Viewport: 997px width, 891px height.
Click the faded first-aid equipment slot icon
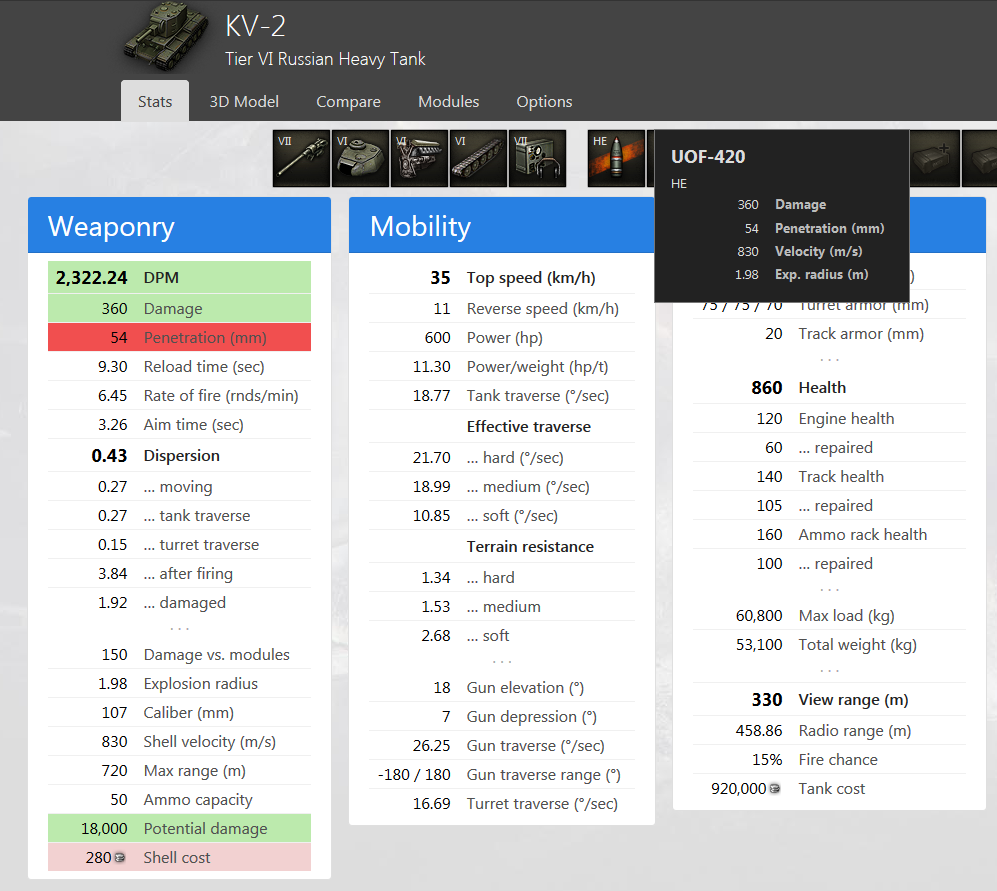point(934,158)
